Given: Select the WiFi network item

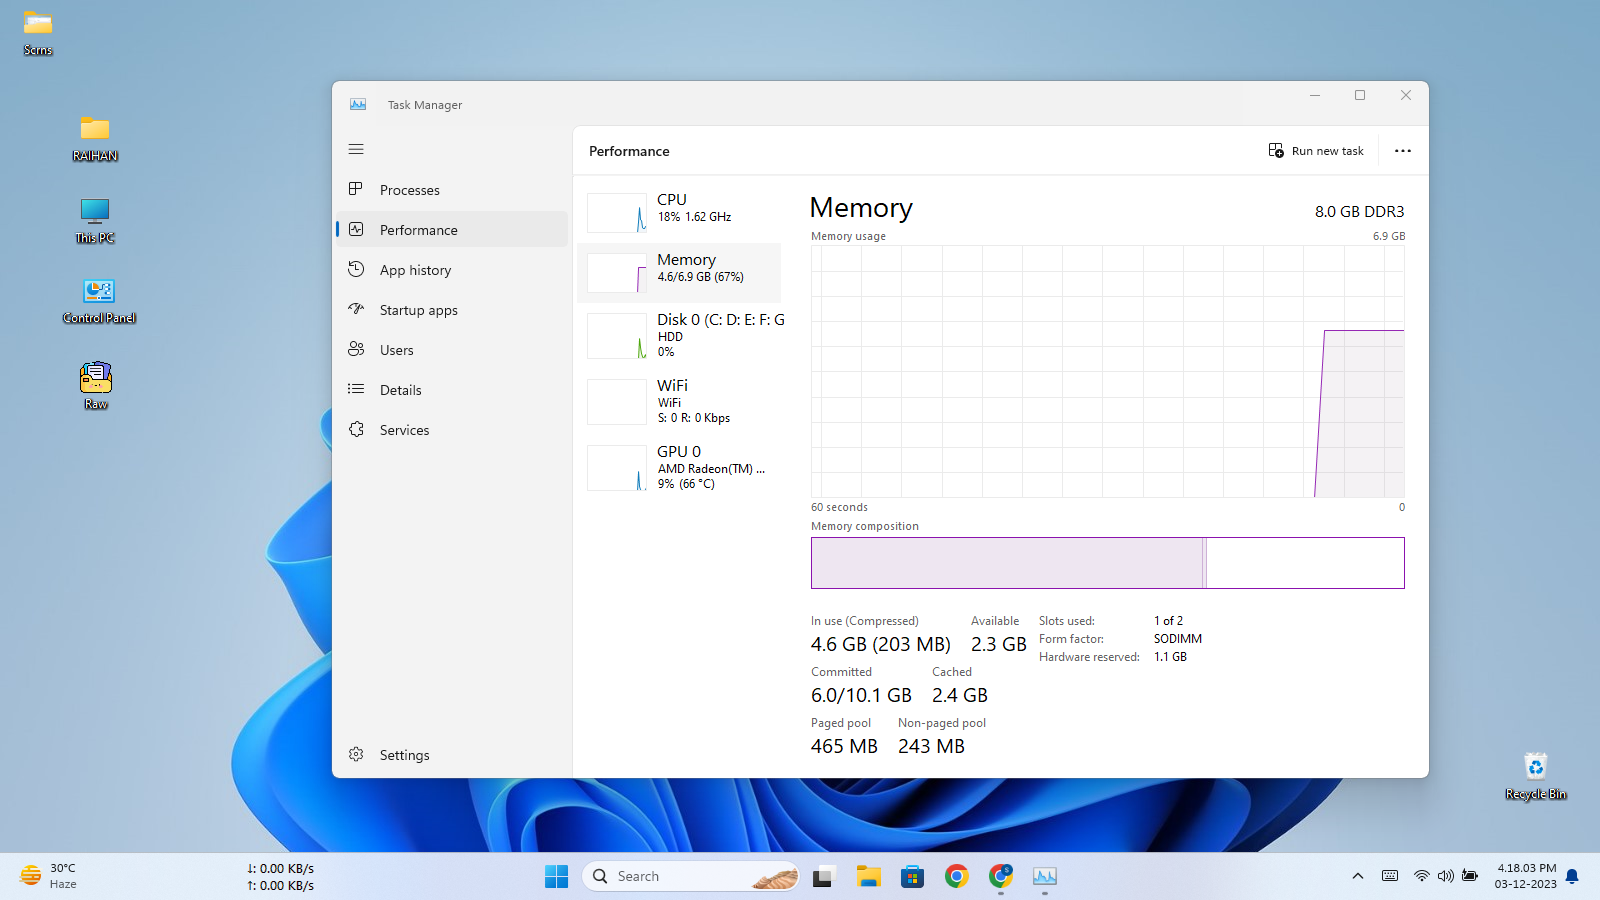Looking at the screenshot, I should (x=680, y=401).
